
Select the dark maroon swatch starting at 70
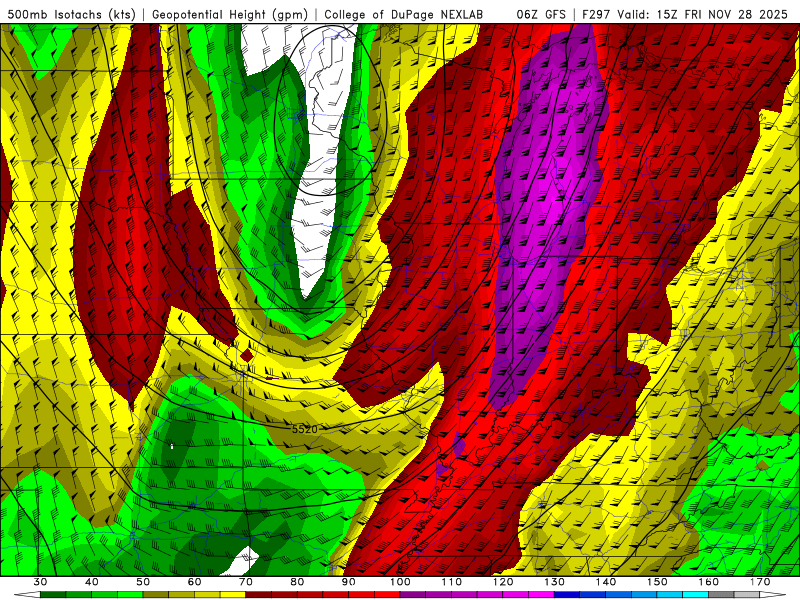click(258, 594)
